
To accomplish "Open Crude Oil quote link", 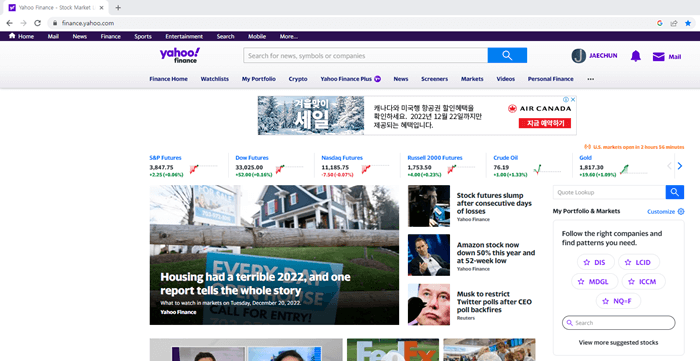I will coord(505,158).
